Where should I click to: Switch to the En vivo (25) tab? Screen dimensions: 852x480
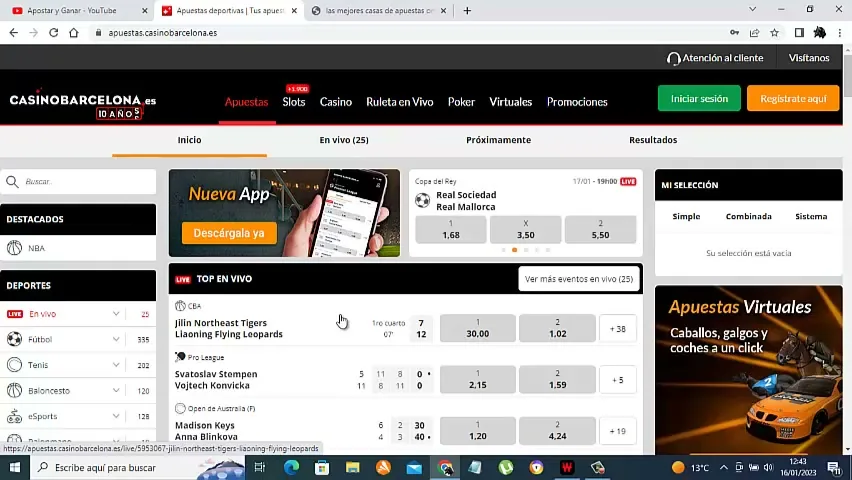[344, 140]
